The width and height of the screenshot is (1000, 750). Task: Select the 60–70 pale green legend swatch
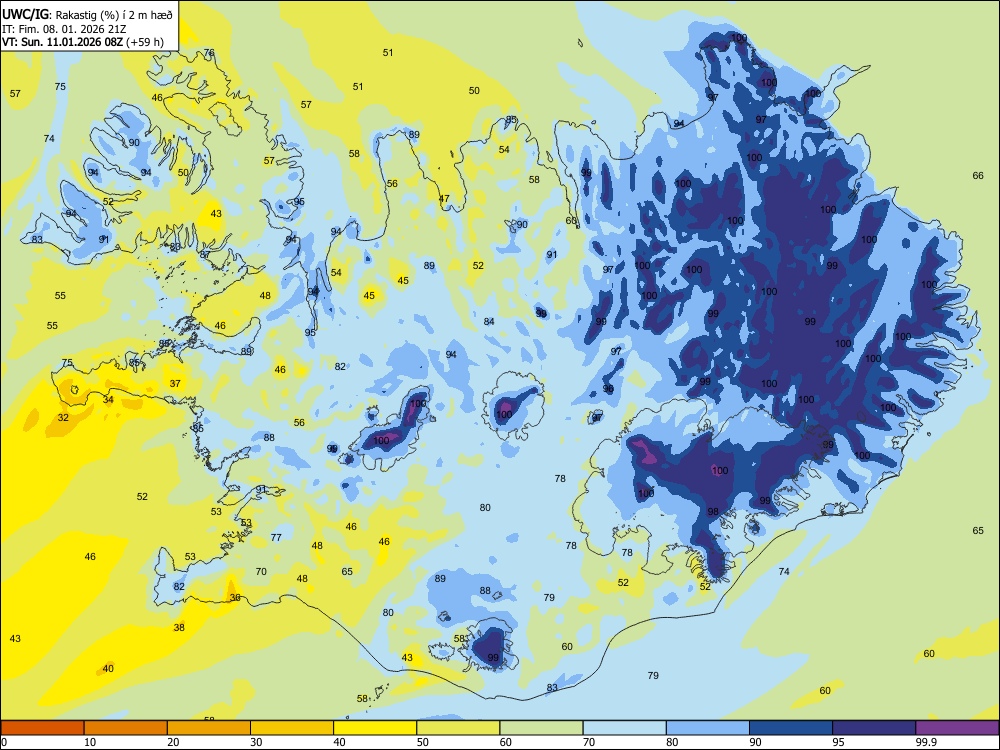(x=541, y=728)
